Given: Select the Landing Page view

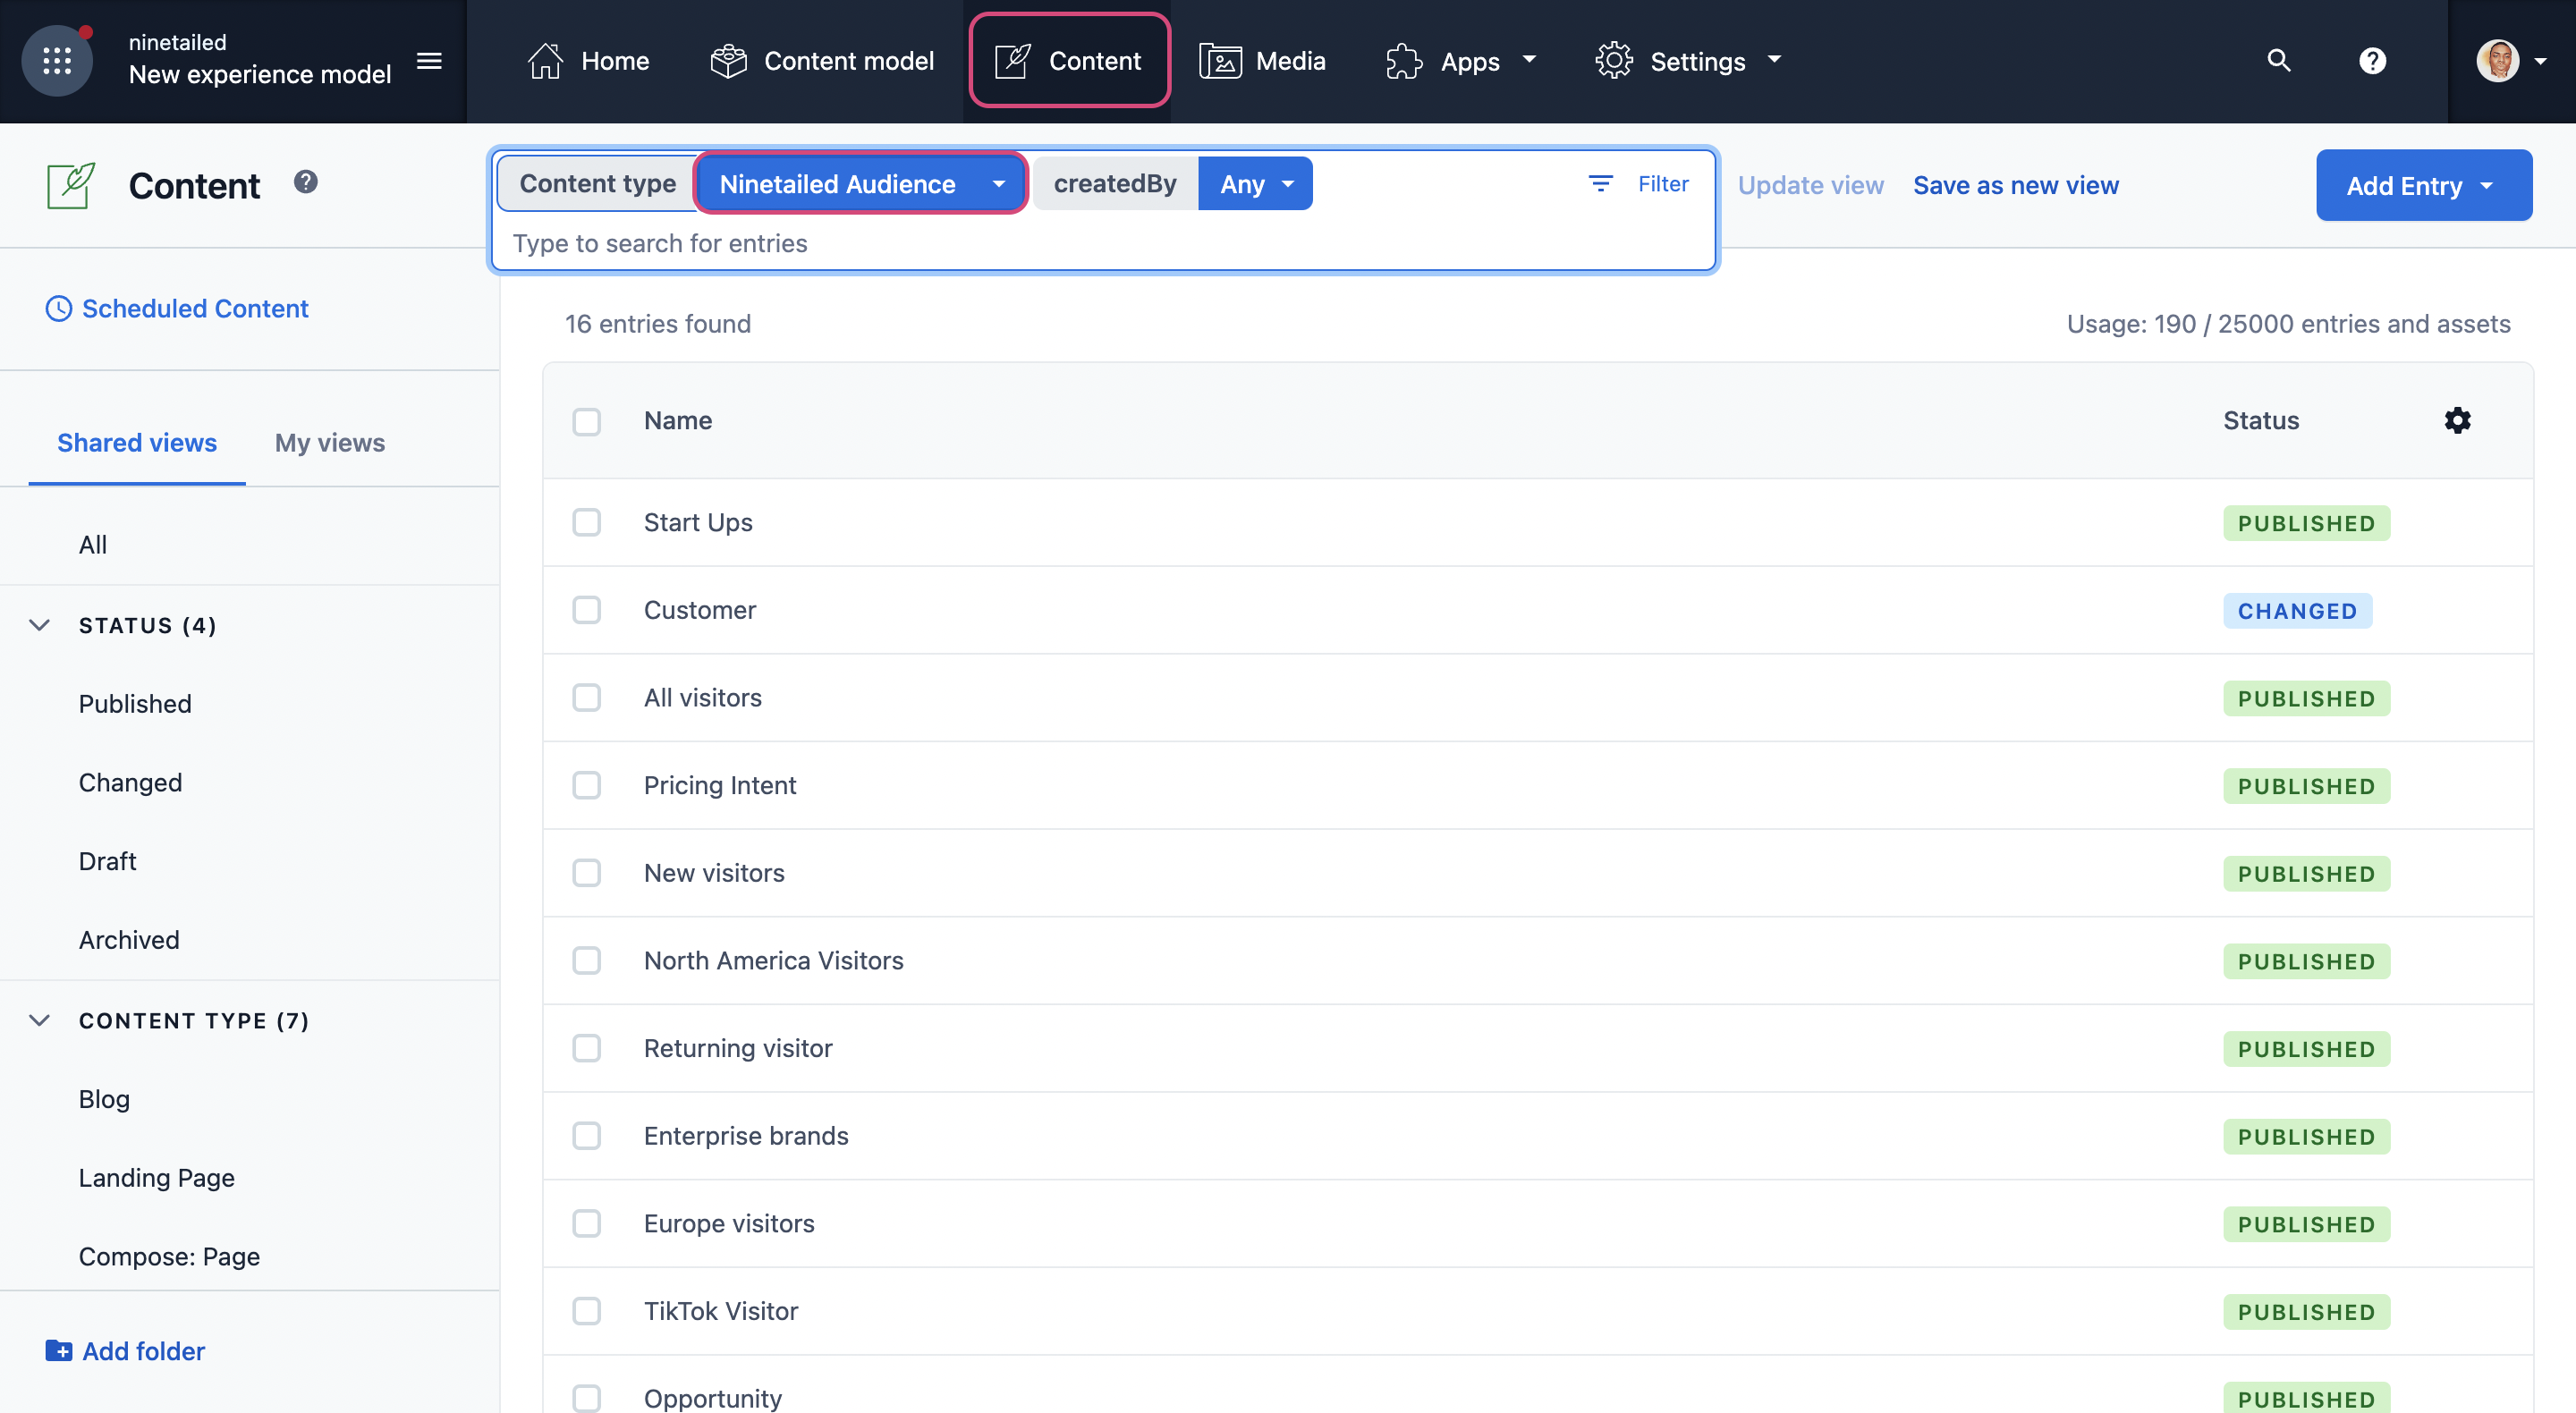Looking at the screenshot, I should [156, 1177].
